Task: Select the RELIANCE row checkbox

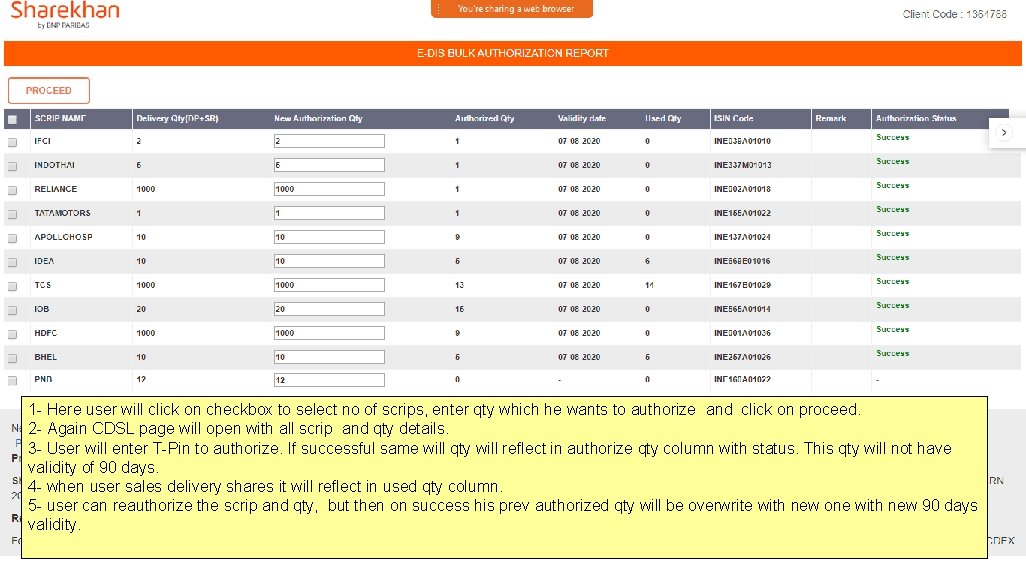Action: [12, 190]
